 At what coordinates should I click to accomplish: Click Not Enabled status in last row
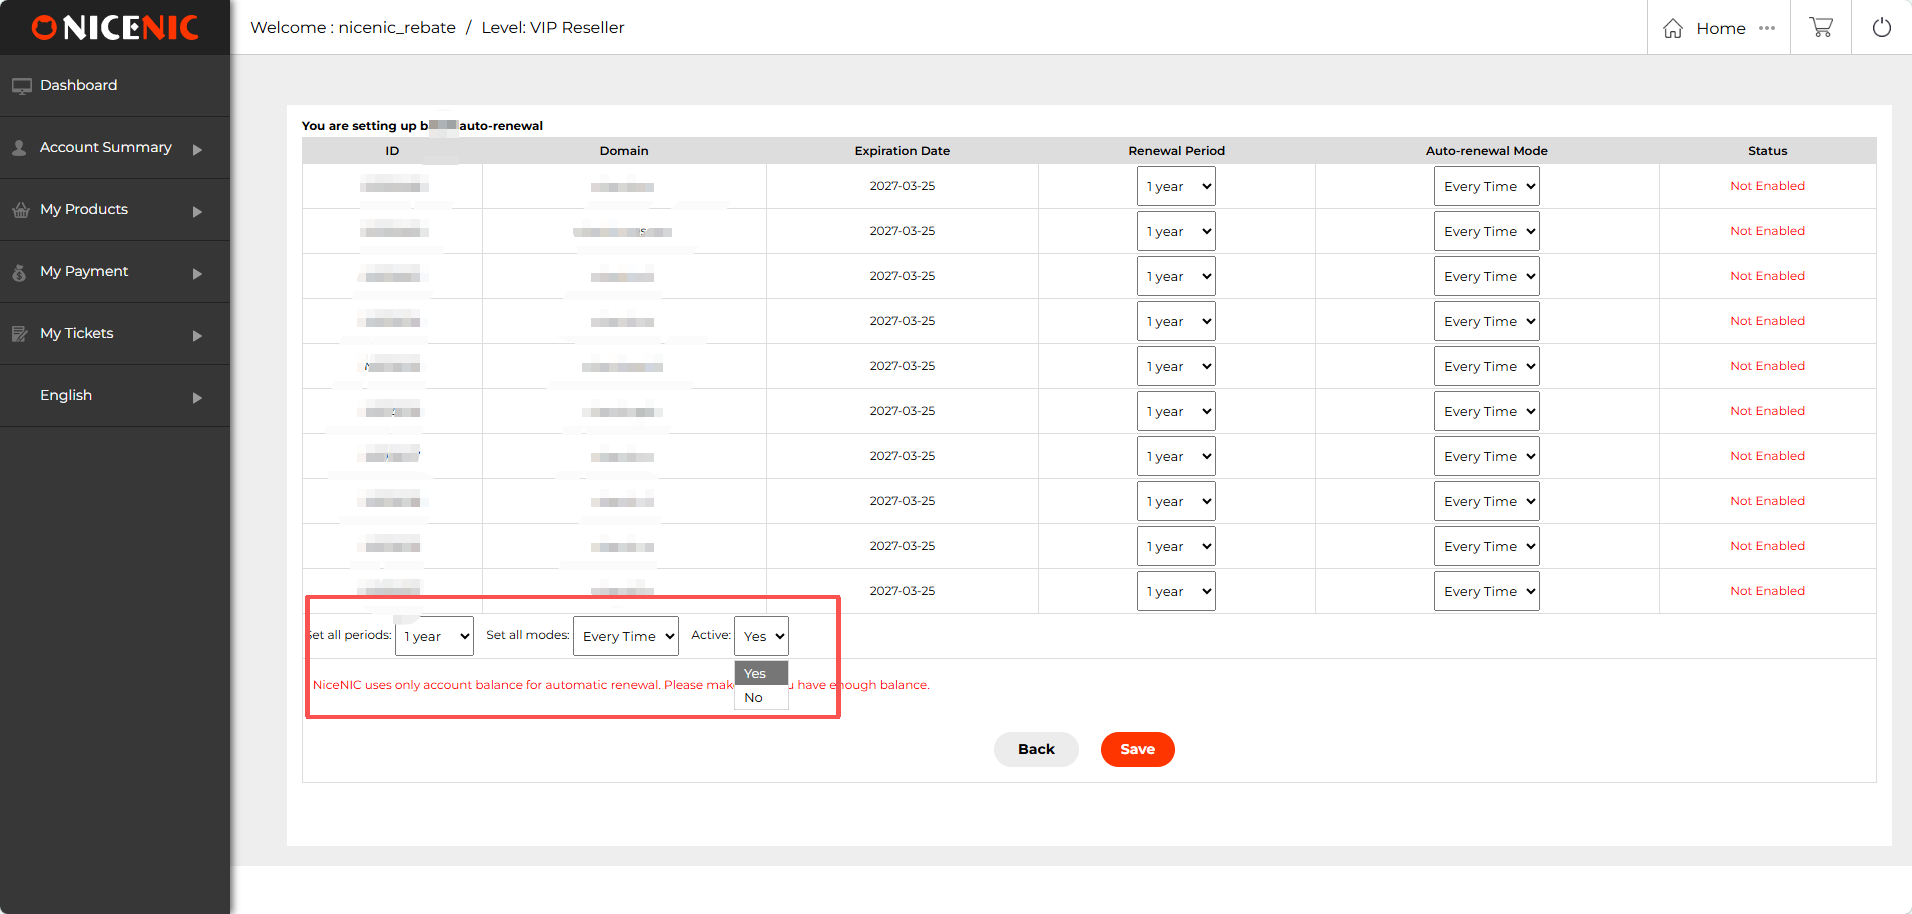(x=1767, y=591)
